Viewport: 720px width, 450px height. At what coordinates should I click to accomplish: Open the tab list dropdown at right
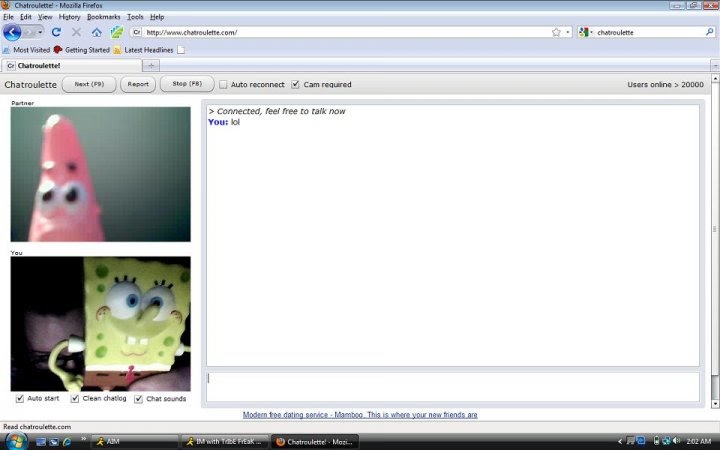click(715, 66)
